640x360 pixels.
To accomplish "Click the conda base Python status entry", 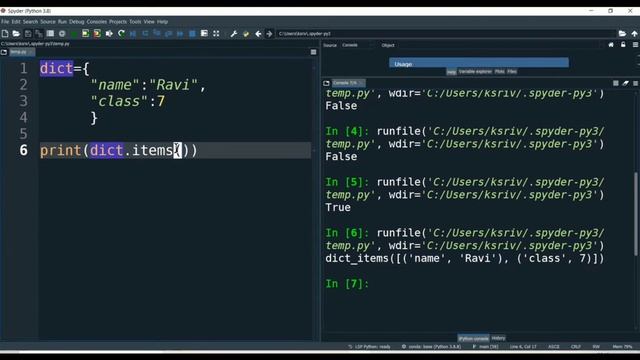I will pyautogui.click(x=431, y=347).
